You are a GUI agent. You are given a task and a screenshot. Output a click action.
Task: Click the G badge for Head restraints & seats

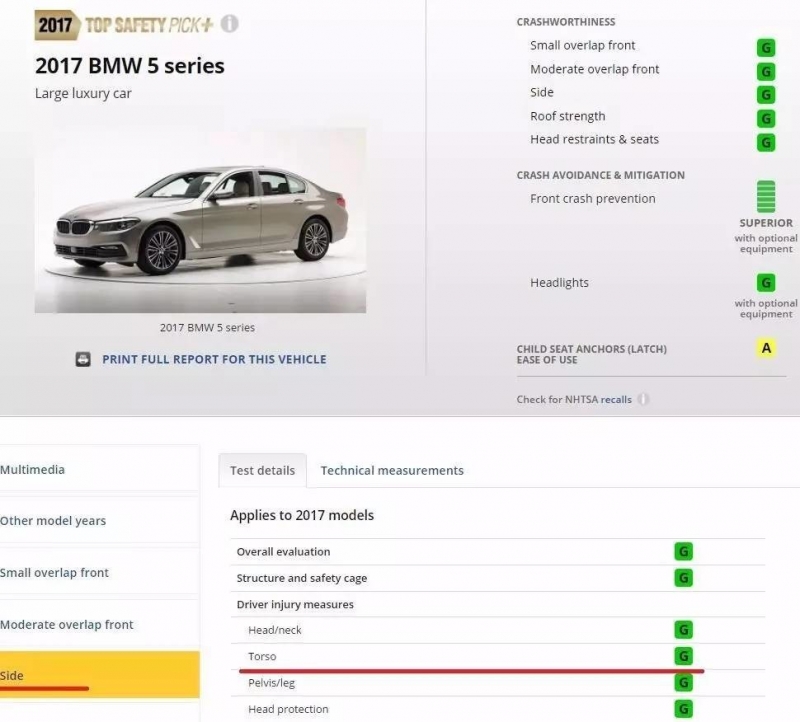pyautogui.click(x=765, y=142)
